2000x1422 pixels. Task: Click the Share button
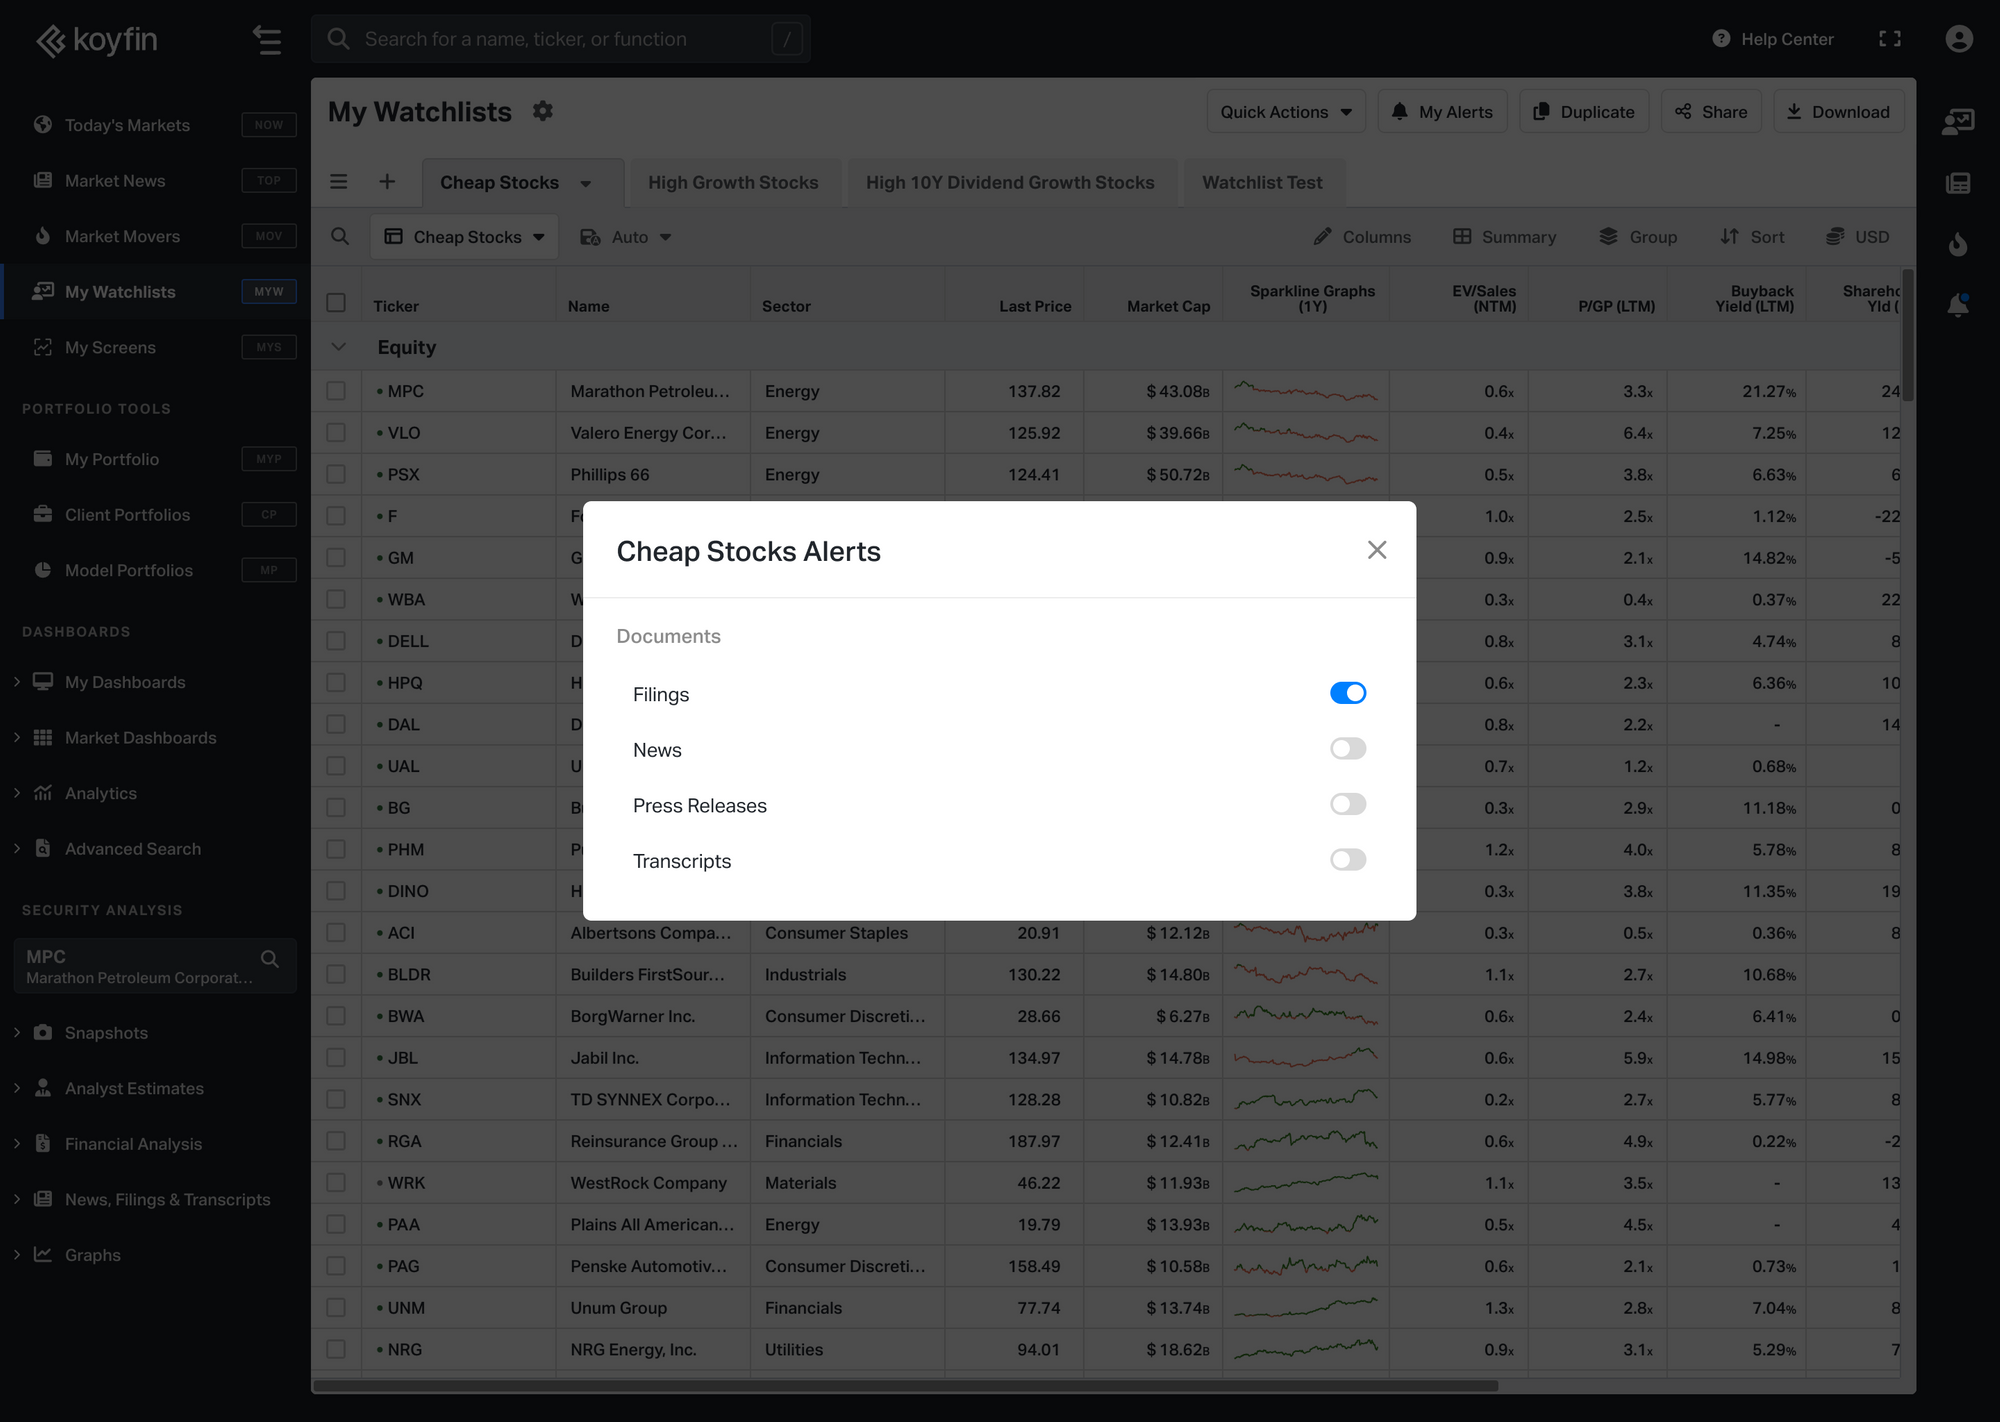pyautogui.click(x=1711, y=112)
